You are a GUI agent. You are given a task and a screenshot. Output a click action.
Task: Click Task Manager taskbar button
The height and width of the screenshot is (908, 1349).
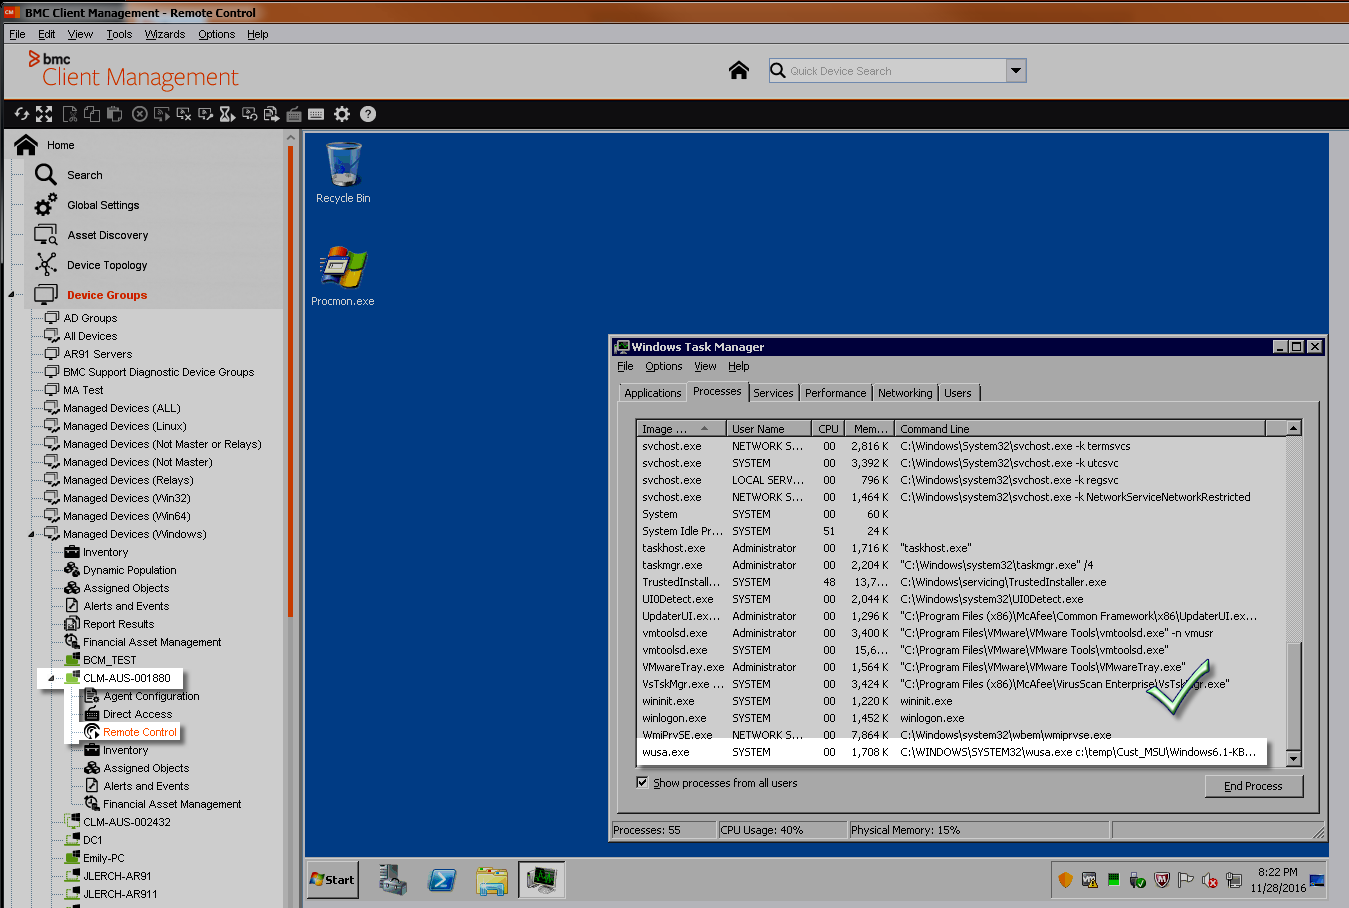541,879
